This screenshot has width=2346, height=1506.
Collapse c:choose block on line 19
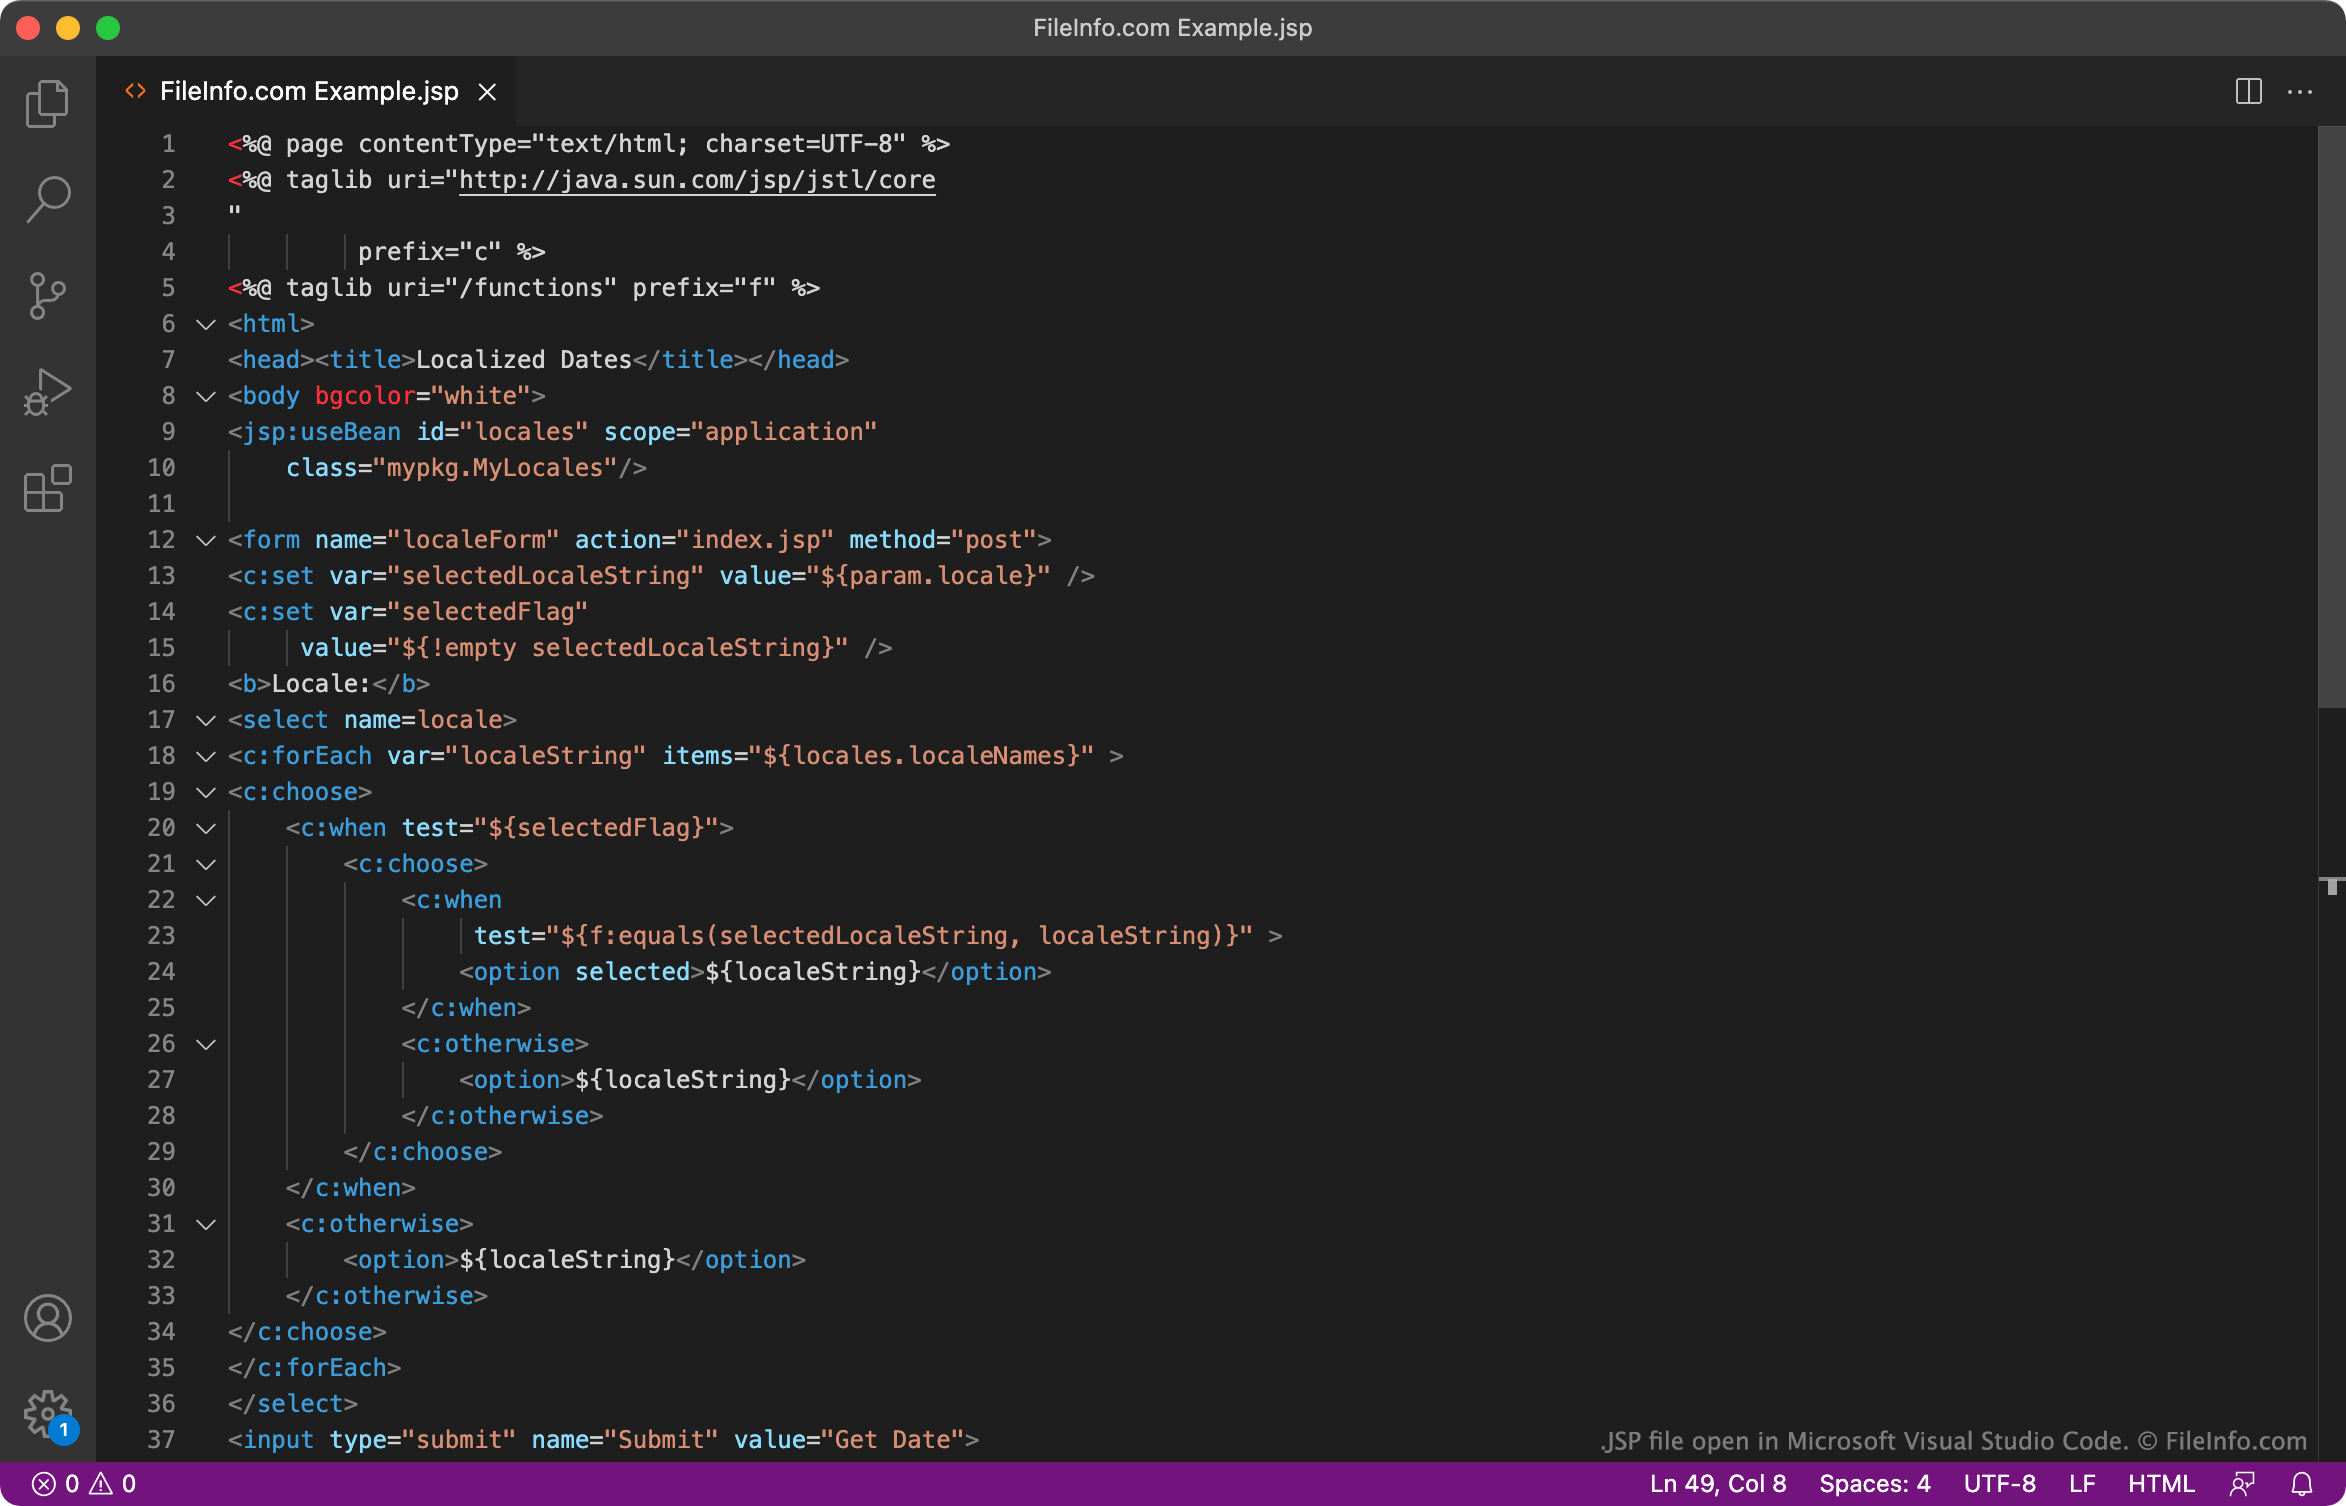coord(206,792)
